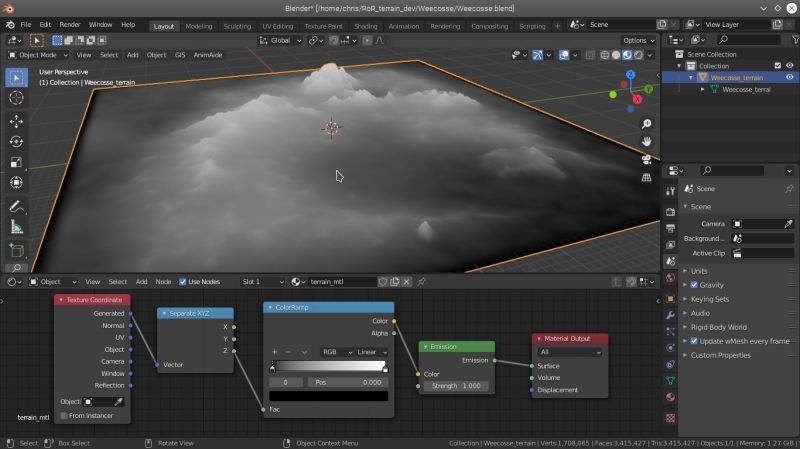The height and width of the screenshot is (449, 800).
Task: Open the AnimAide menu
Action: (208, 55)
